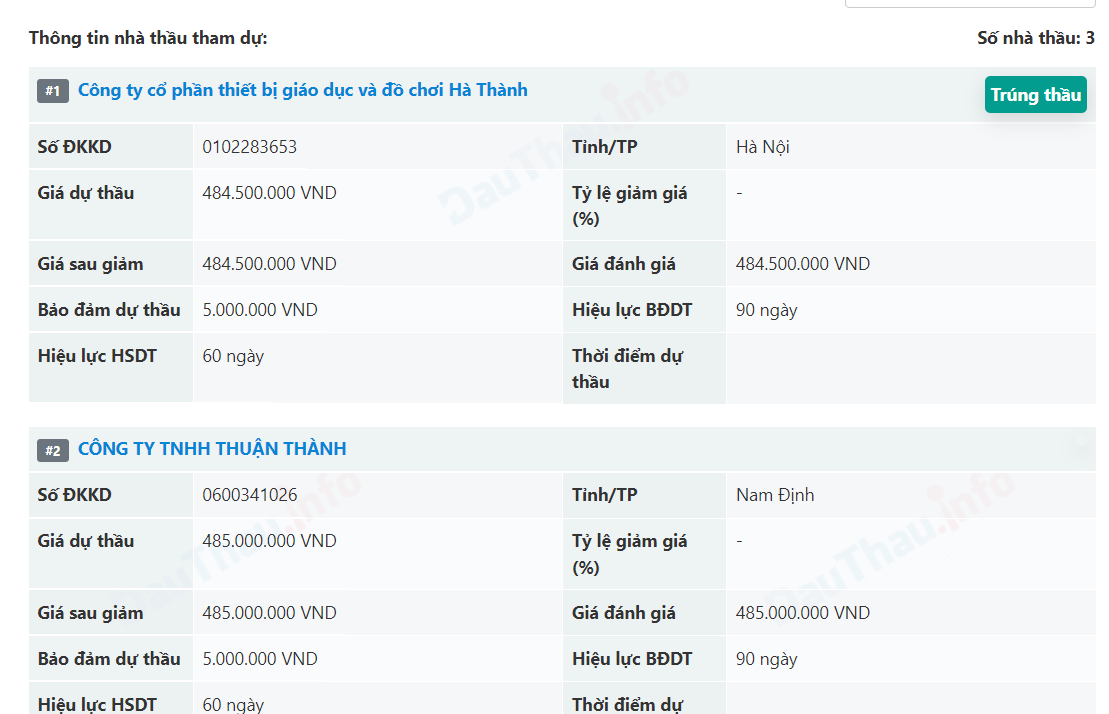The height and width of the screenshot is (714, 1109).
Task: Open CÔNG TY TNHH THUẬN THÀNH link
Action: 211,449
